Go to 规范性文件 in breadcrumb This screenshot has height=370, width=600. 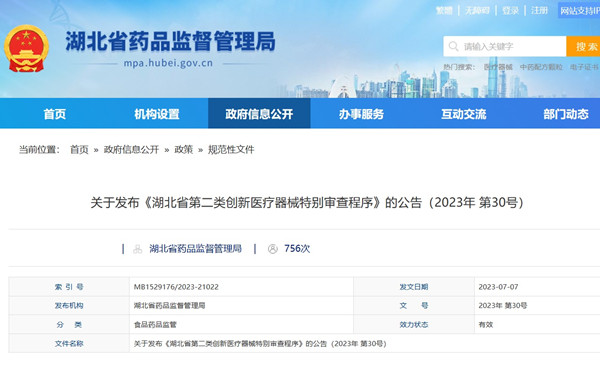pos(231,150)
